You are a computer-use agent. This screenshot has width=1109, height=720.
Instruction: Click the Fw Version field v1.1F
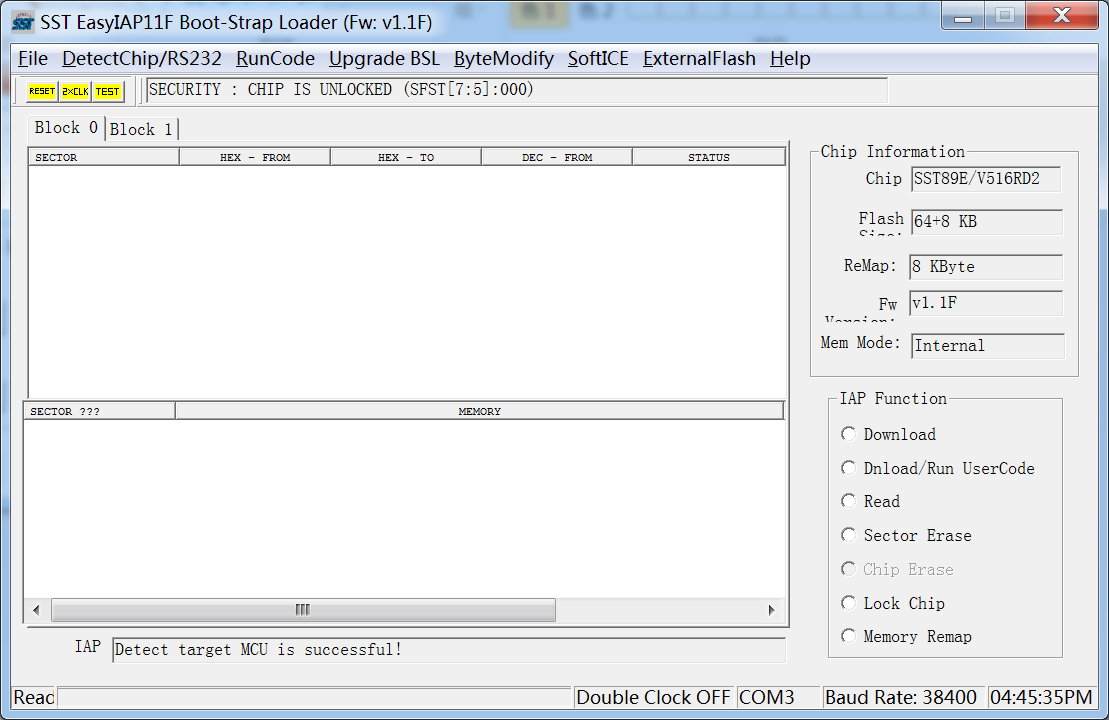(x=986, y=303)
